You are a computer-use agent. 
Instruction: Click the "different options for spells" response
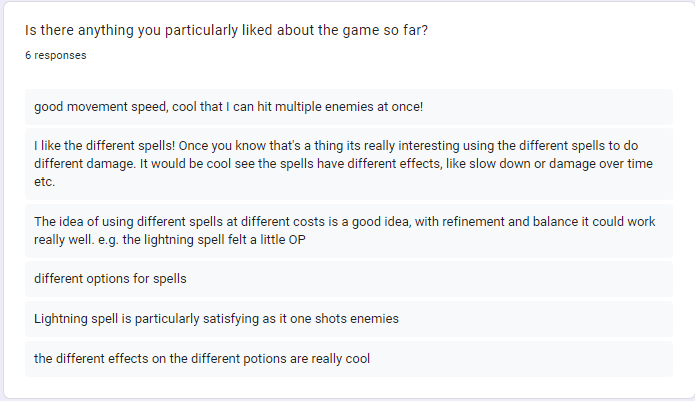pyautogui.click(x=110, y=279)
